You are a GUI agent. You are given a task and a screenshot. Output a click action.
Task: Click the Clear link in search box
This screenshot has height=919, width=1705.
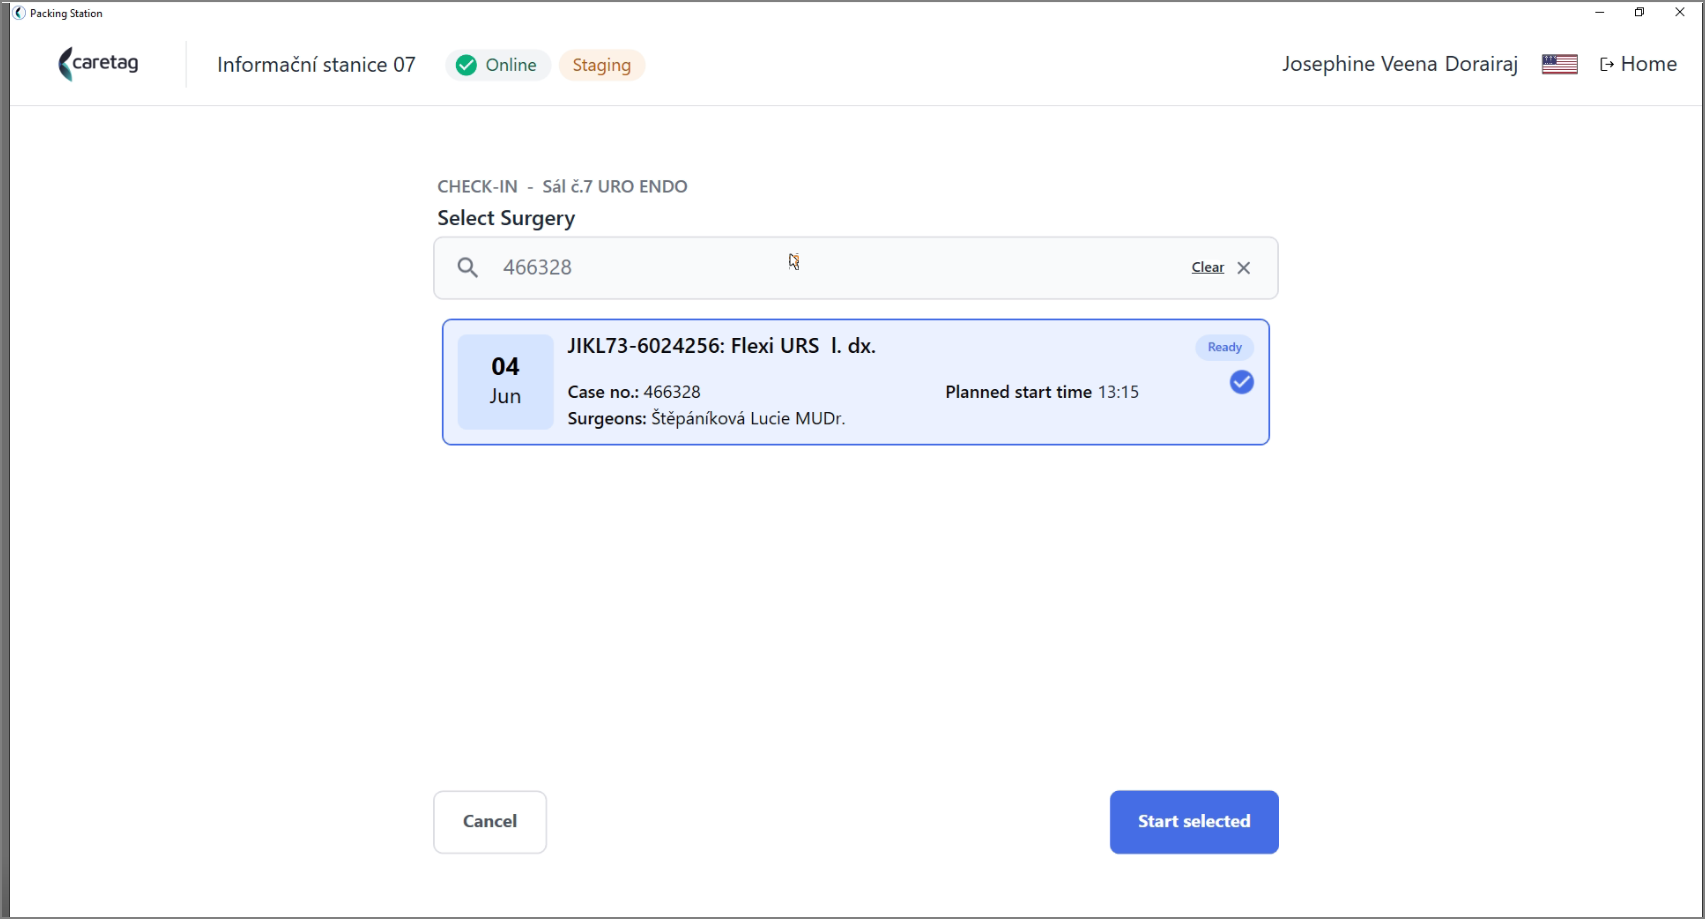point(1207,267)
